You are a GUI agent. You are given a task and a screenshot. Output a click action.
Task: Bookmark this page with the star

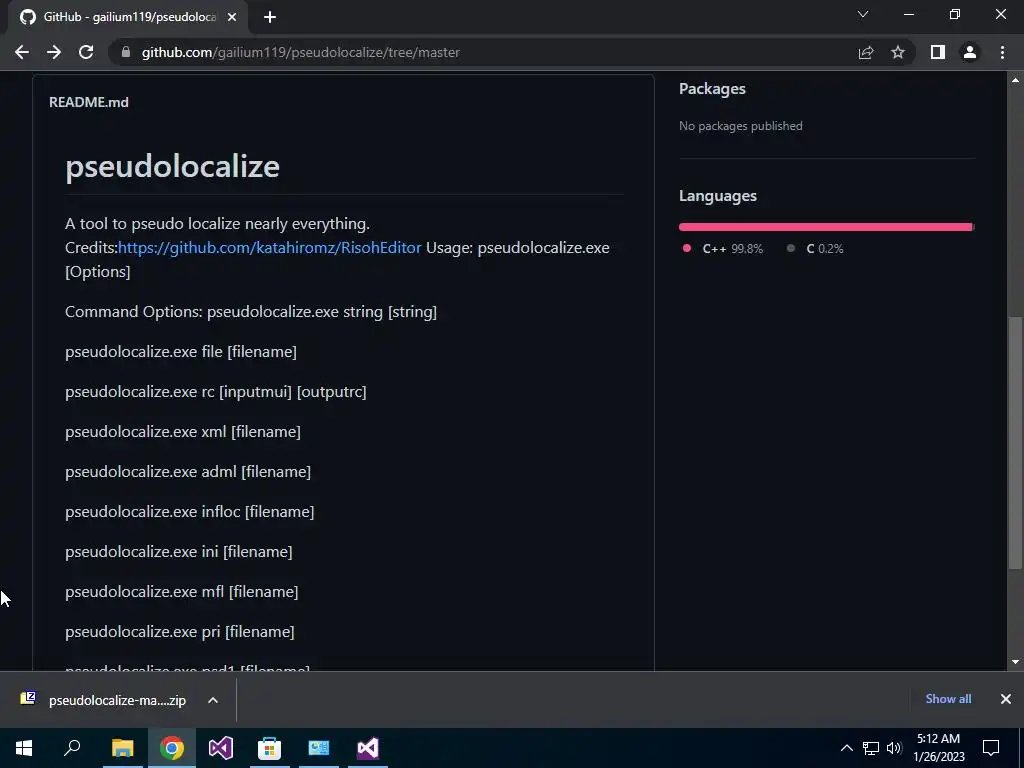pos(898,52)
